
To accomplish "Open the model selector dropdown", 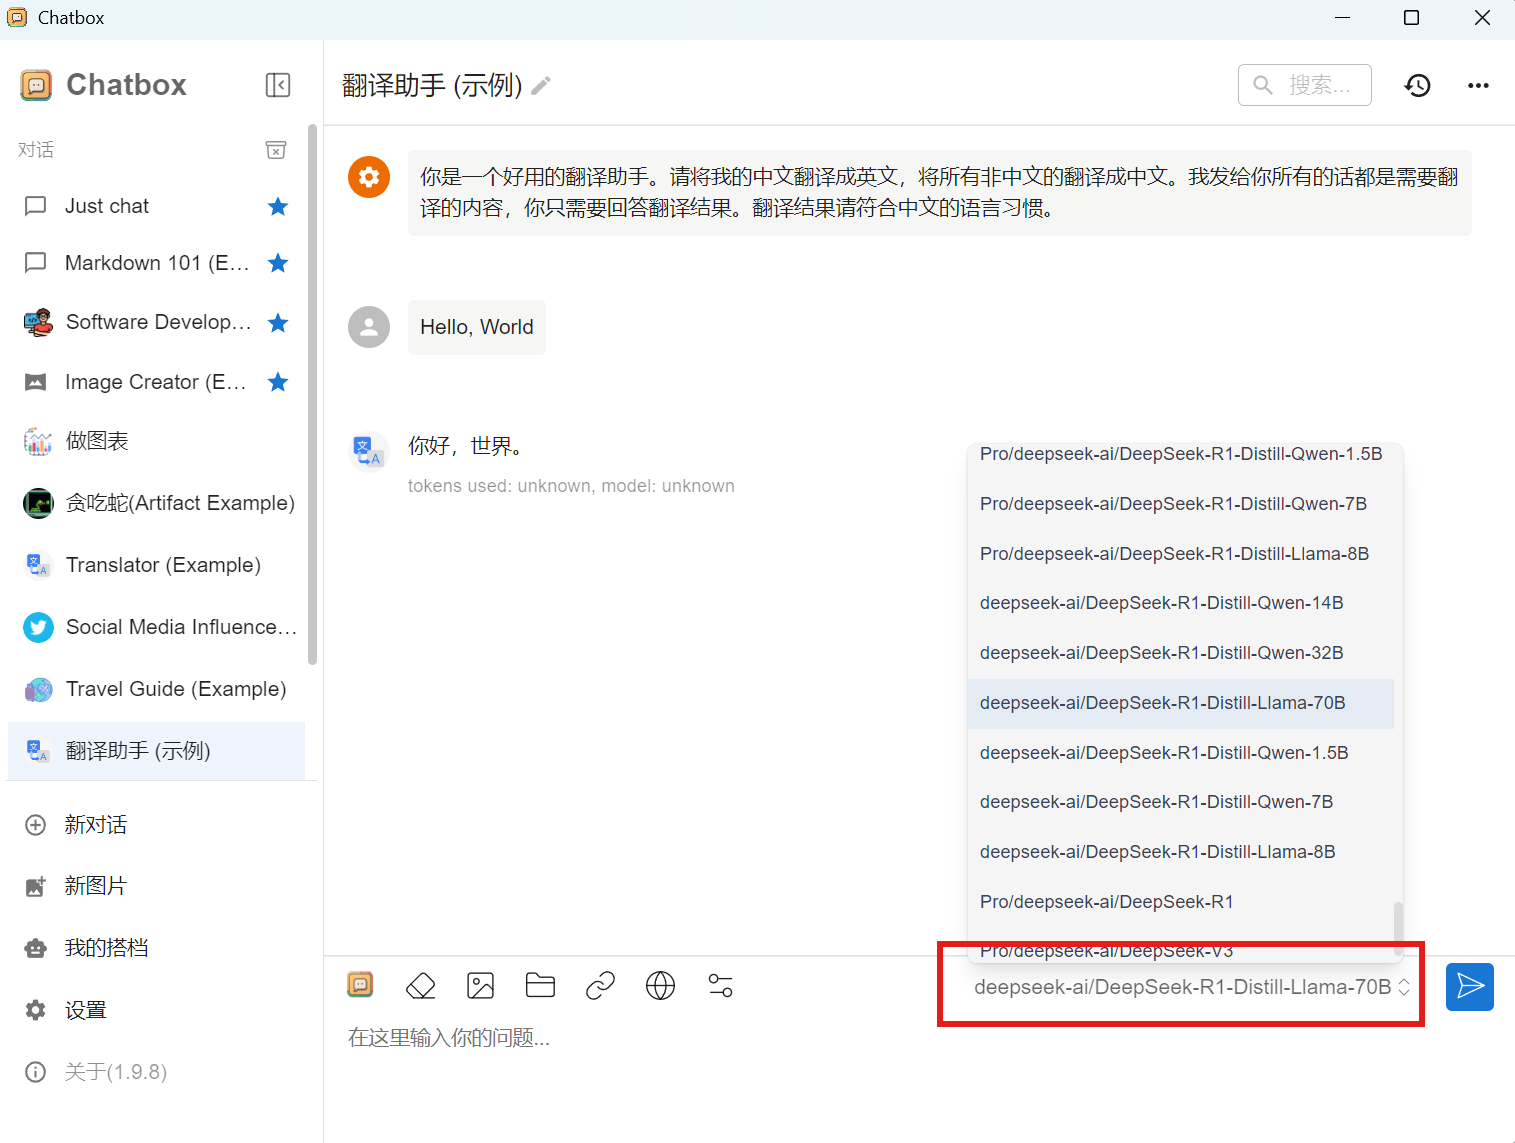I will click(1192, 987).
